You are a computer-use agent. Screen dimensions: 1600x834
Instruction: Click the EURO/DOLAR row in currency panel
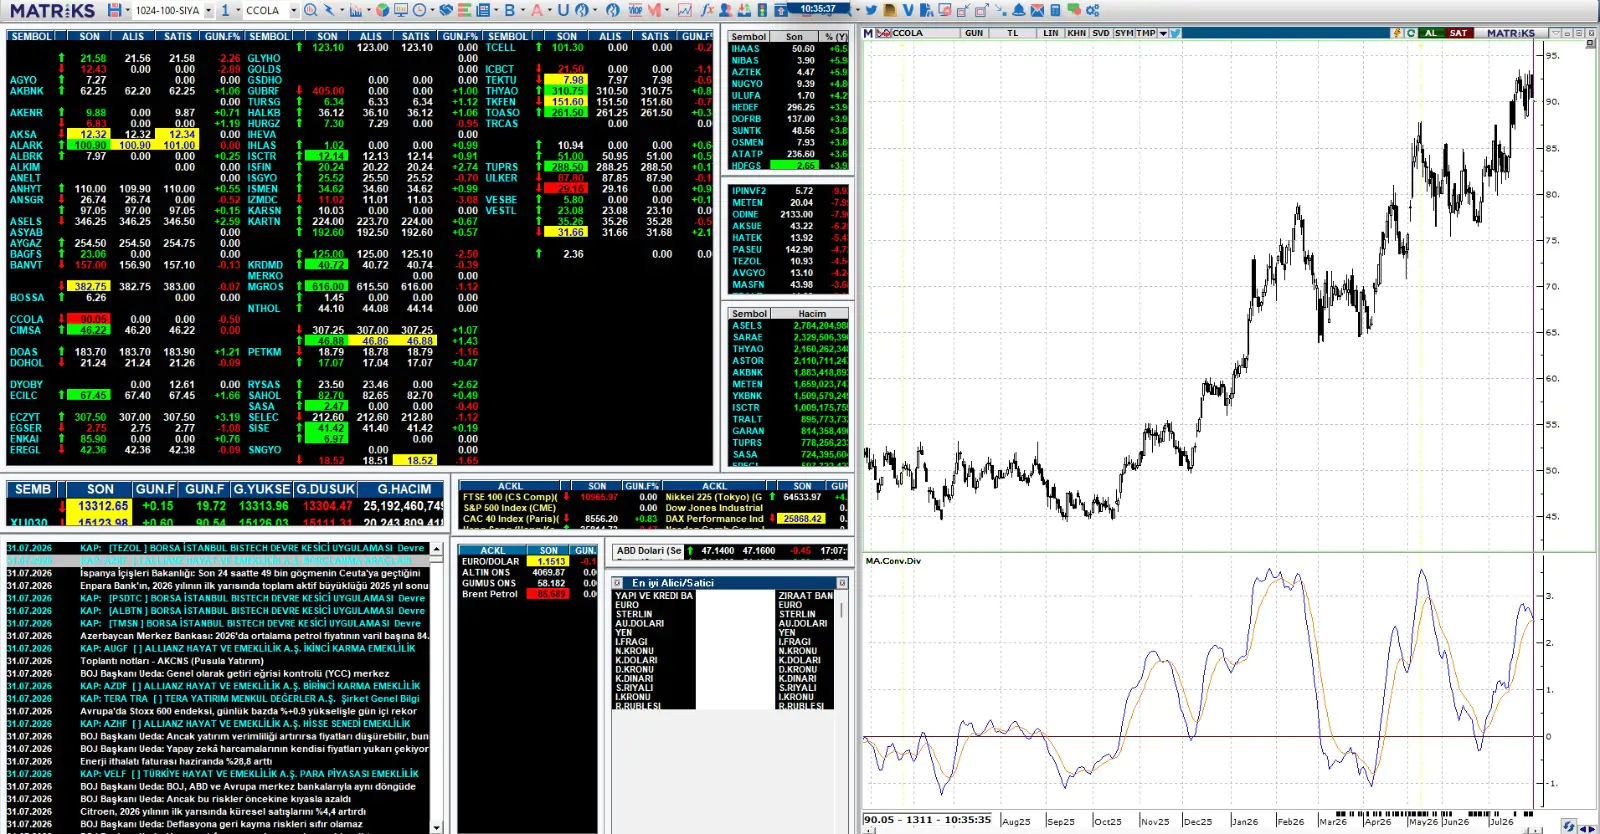[x=528, y=562]
